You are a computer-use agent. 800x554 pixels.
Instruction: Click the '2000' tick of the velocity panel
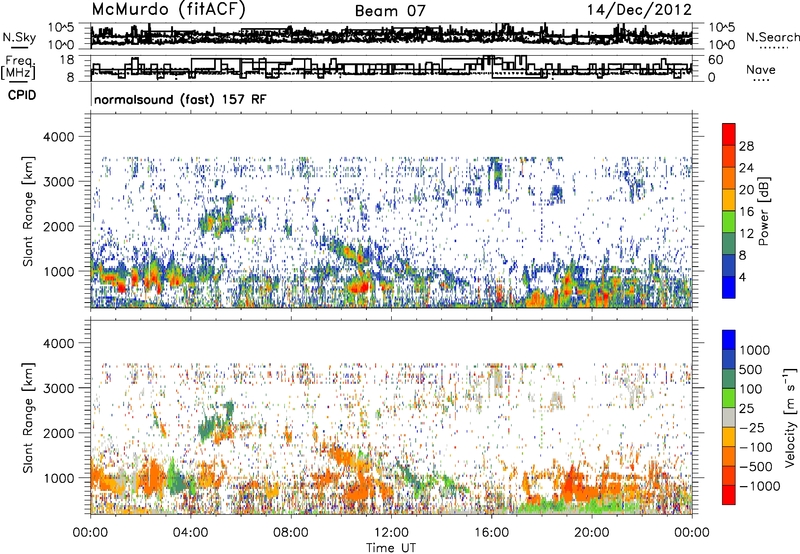point(58,433)
